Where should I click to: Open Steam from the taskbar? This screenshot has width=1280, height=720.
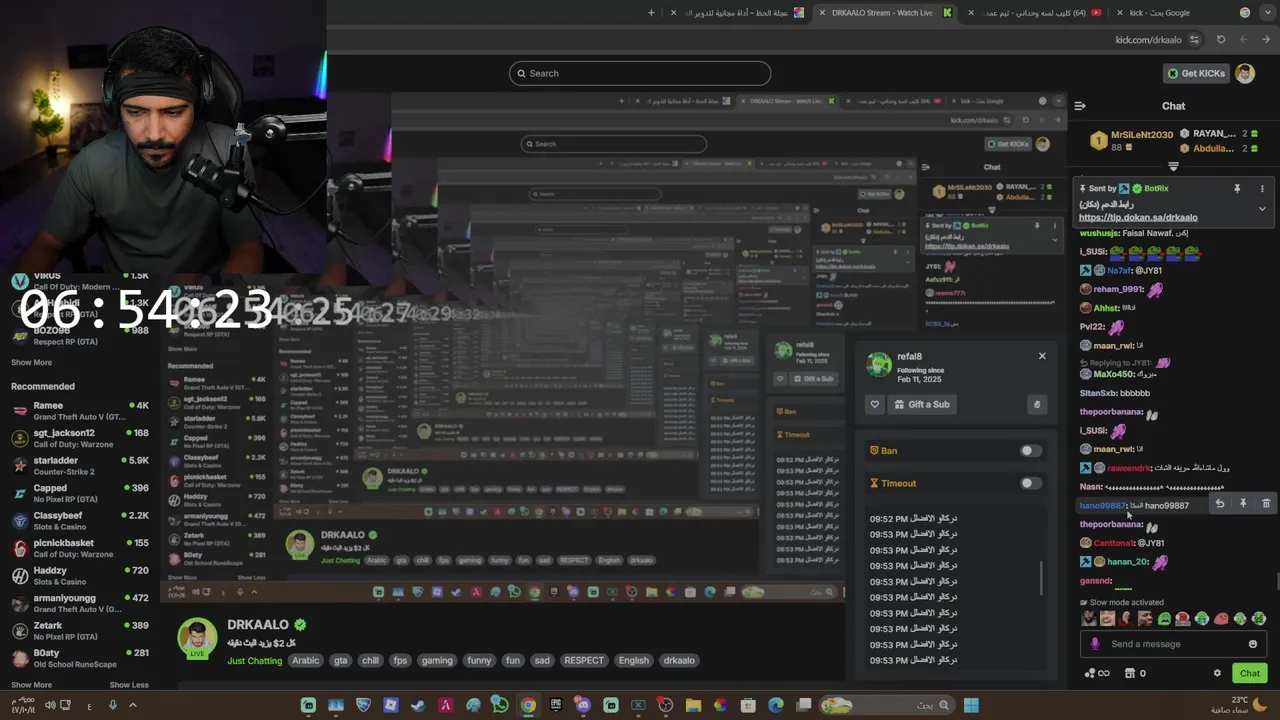click(418, 705)
